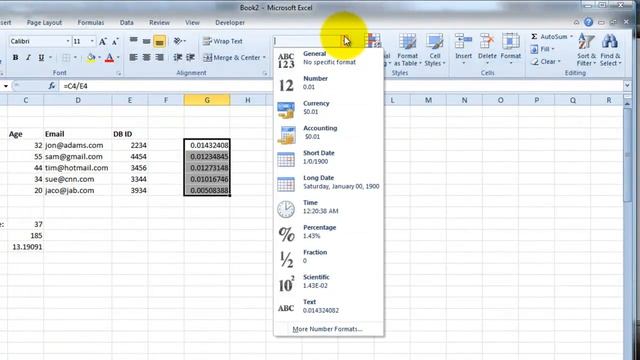The width and height of the screenshot is (640, 360).
Task: Toggle Underline formatting
Action: pos(41,58)
